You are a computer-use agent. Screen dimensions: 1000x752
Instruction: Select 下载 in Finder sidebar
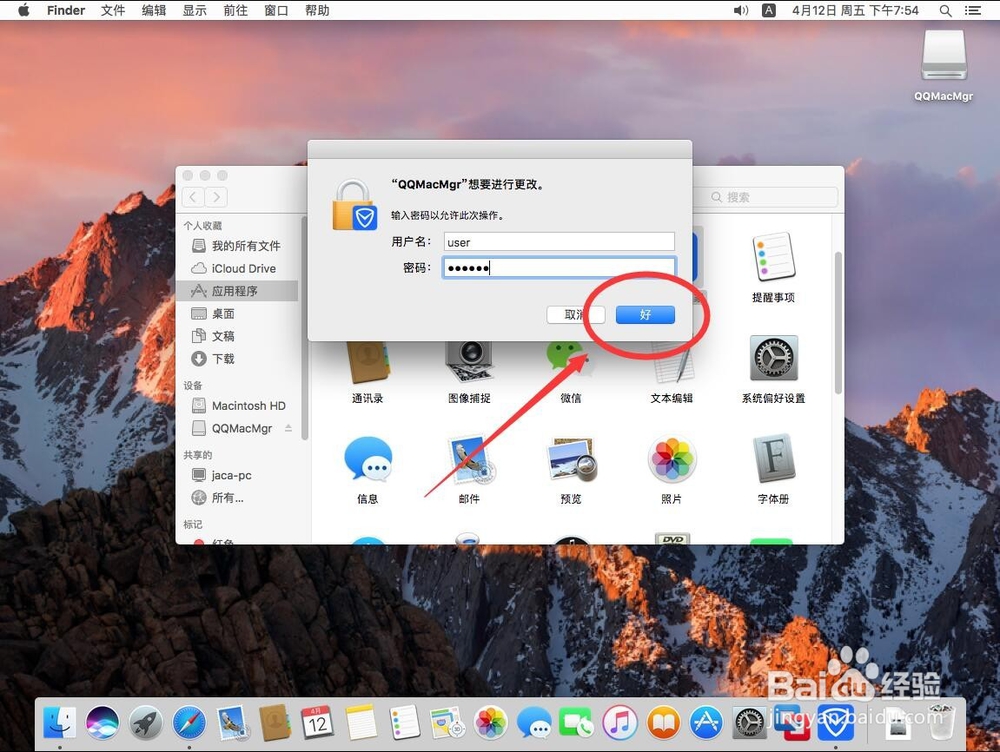[x=237, y=358]
